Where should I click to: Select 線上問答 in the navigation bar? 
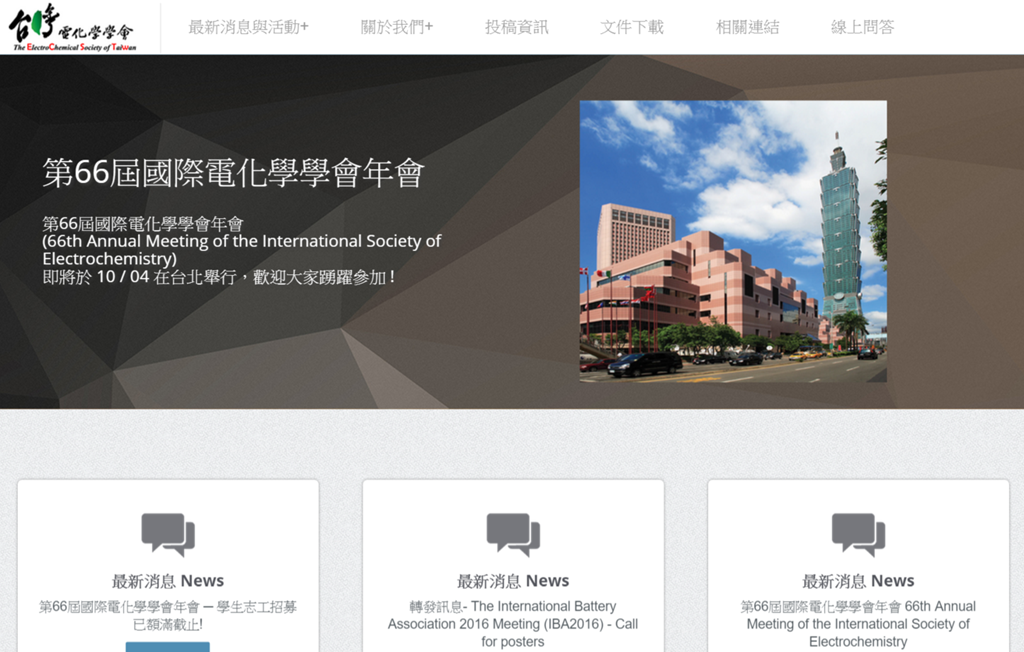coord(862,27)
